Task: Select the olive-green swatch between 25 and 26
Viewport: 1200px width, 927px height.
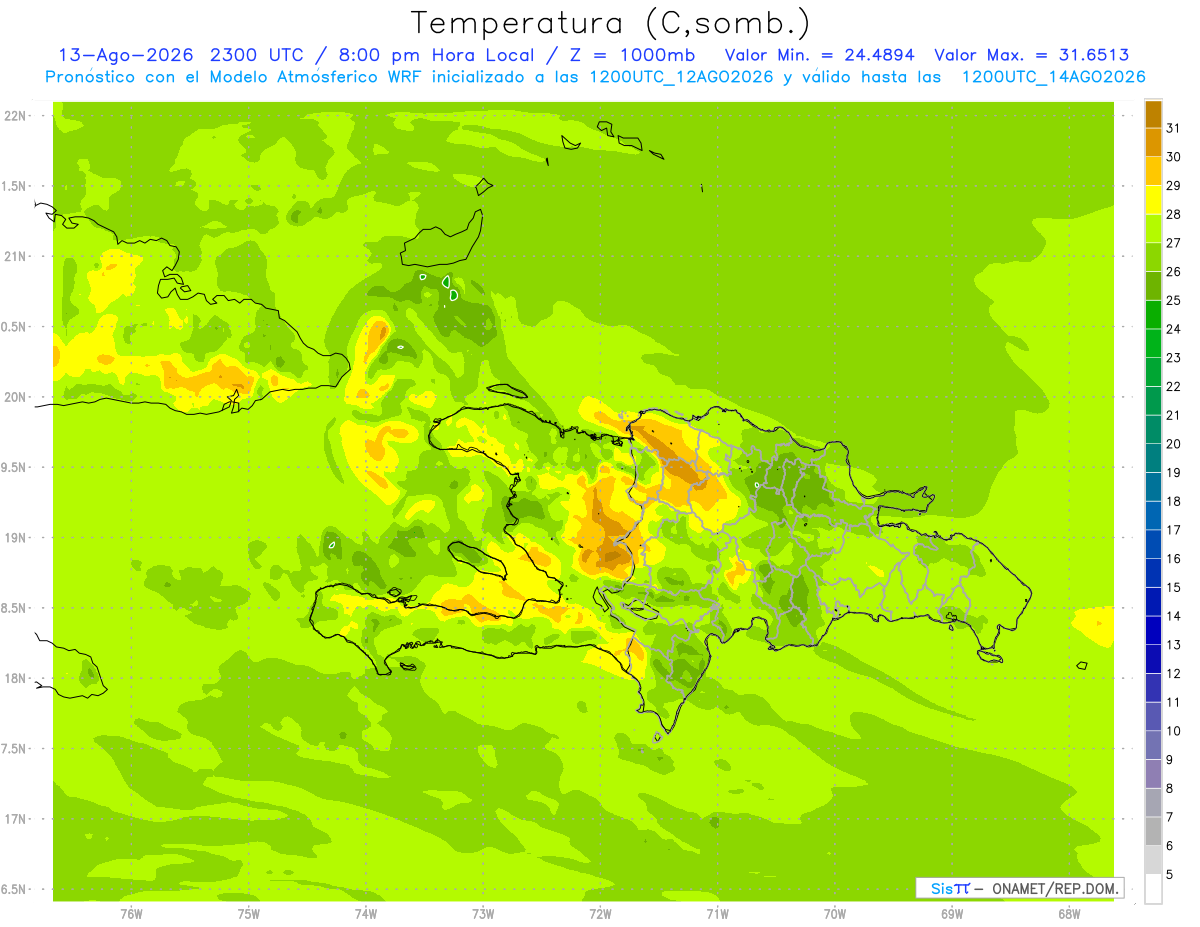Action: click(x=1153, y=286)
